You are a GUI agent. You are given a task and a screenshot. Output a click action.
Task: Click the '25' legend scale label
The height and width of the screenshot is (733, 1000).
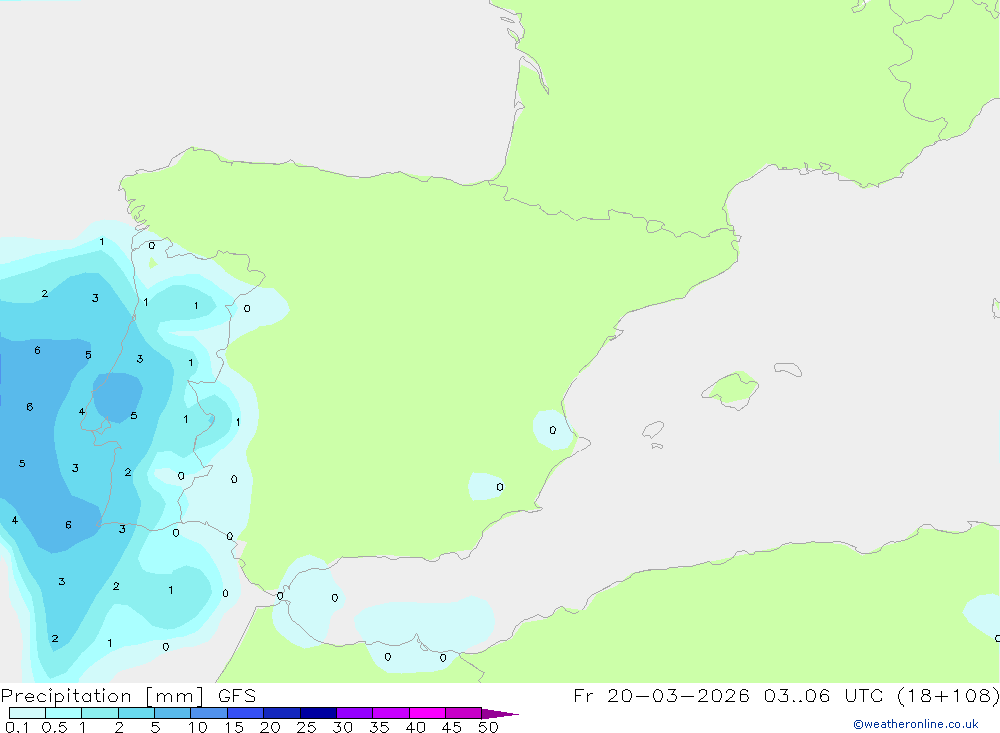coord(307,727)
